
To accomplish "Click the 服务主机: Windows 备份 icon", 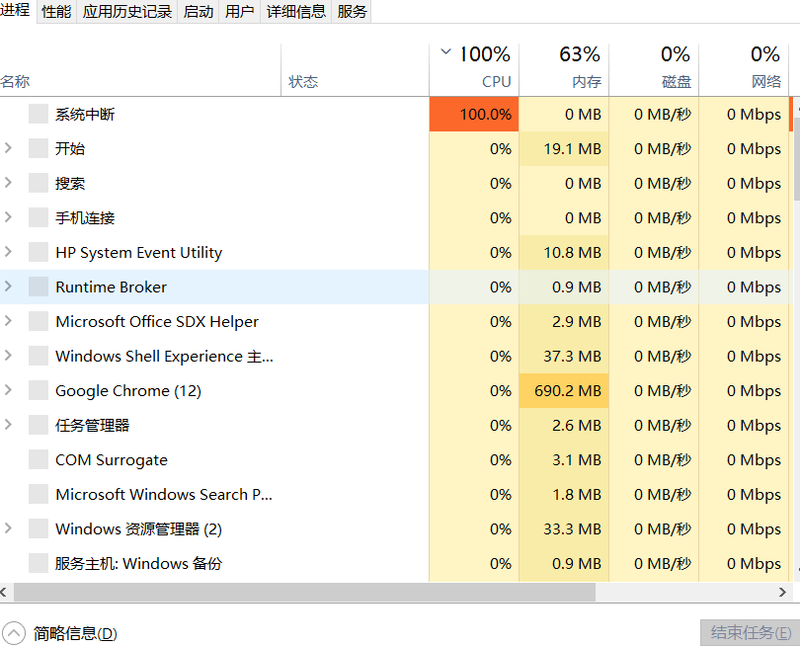I will (x=38, y=563).
